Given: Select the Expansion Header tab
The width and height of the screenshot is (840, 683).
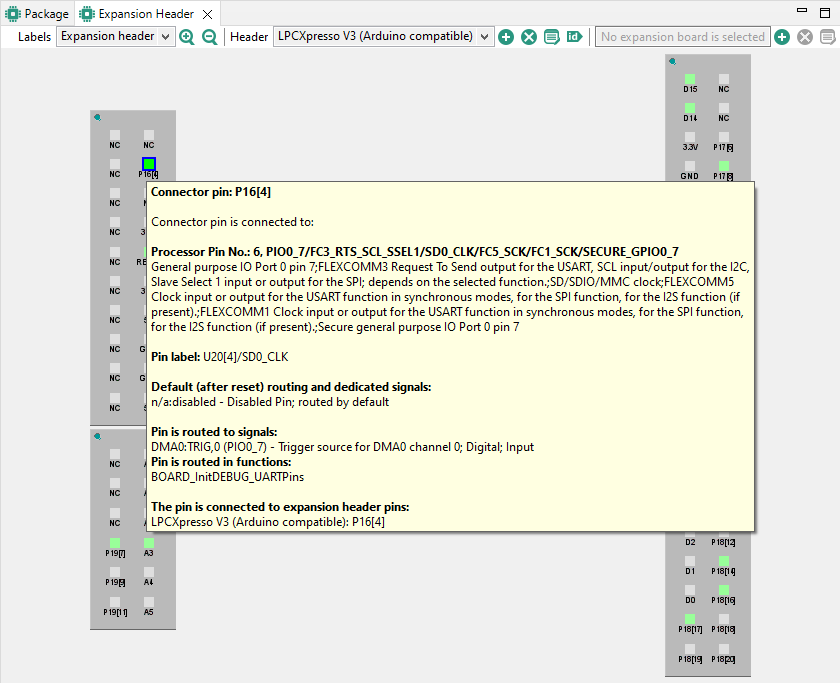Looking at the screenshot, I should 138,14.
